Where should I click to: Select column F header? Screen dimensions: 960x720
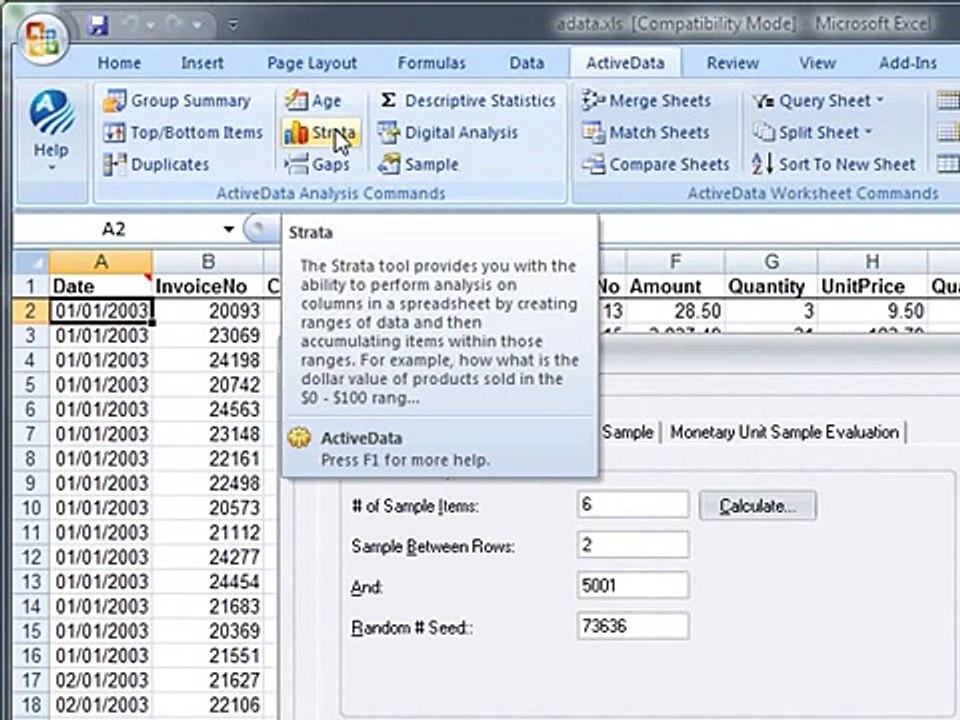tap(675, 262)
